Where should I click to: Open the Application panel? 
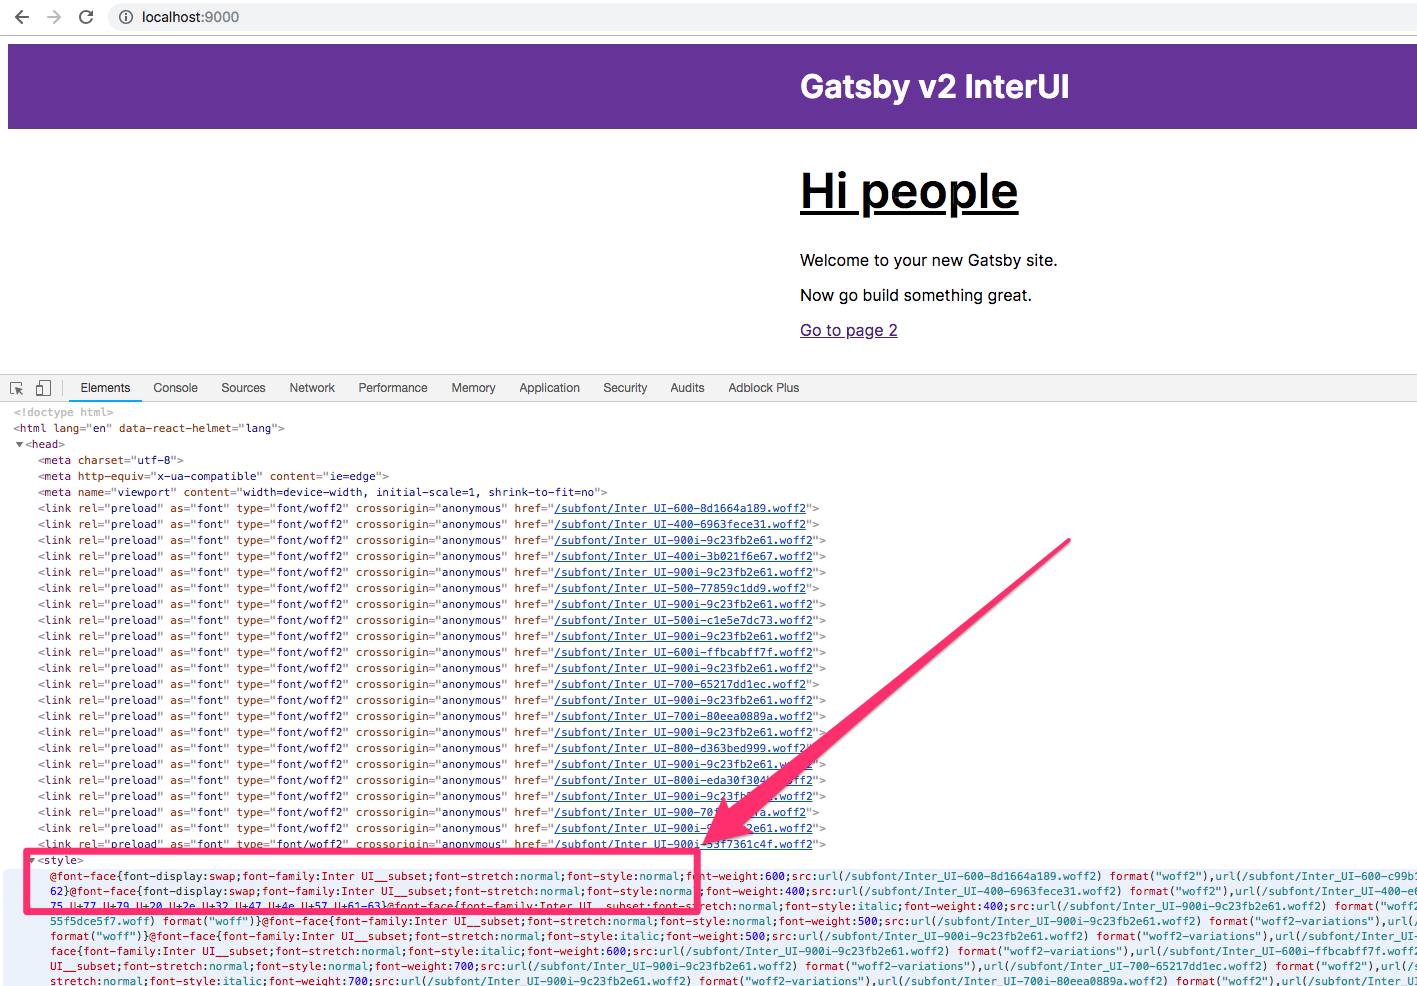(x=549, y=387)
